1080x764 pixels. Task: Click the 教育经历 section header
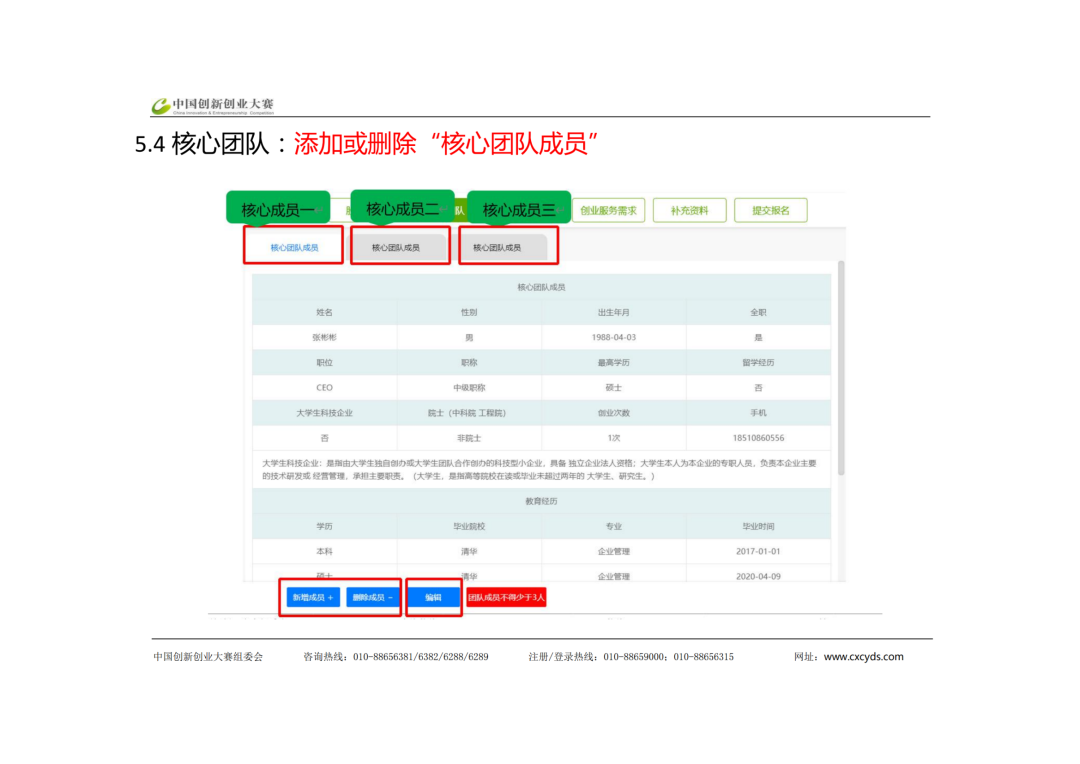(541, 501)
